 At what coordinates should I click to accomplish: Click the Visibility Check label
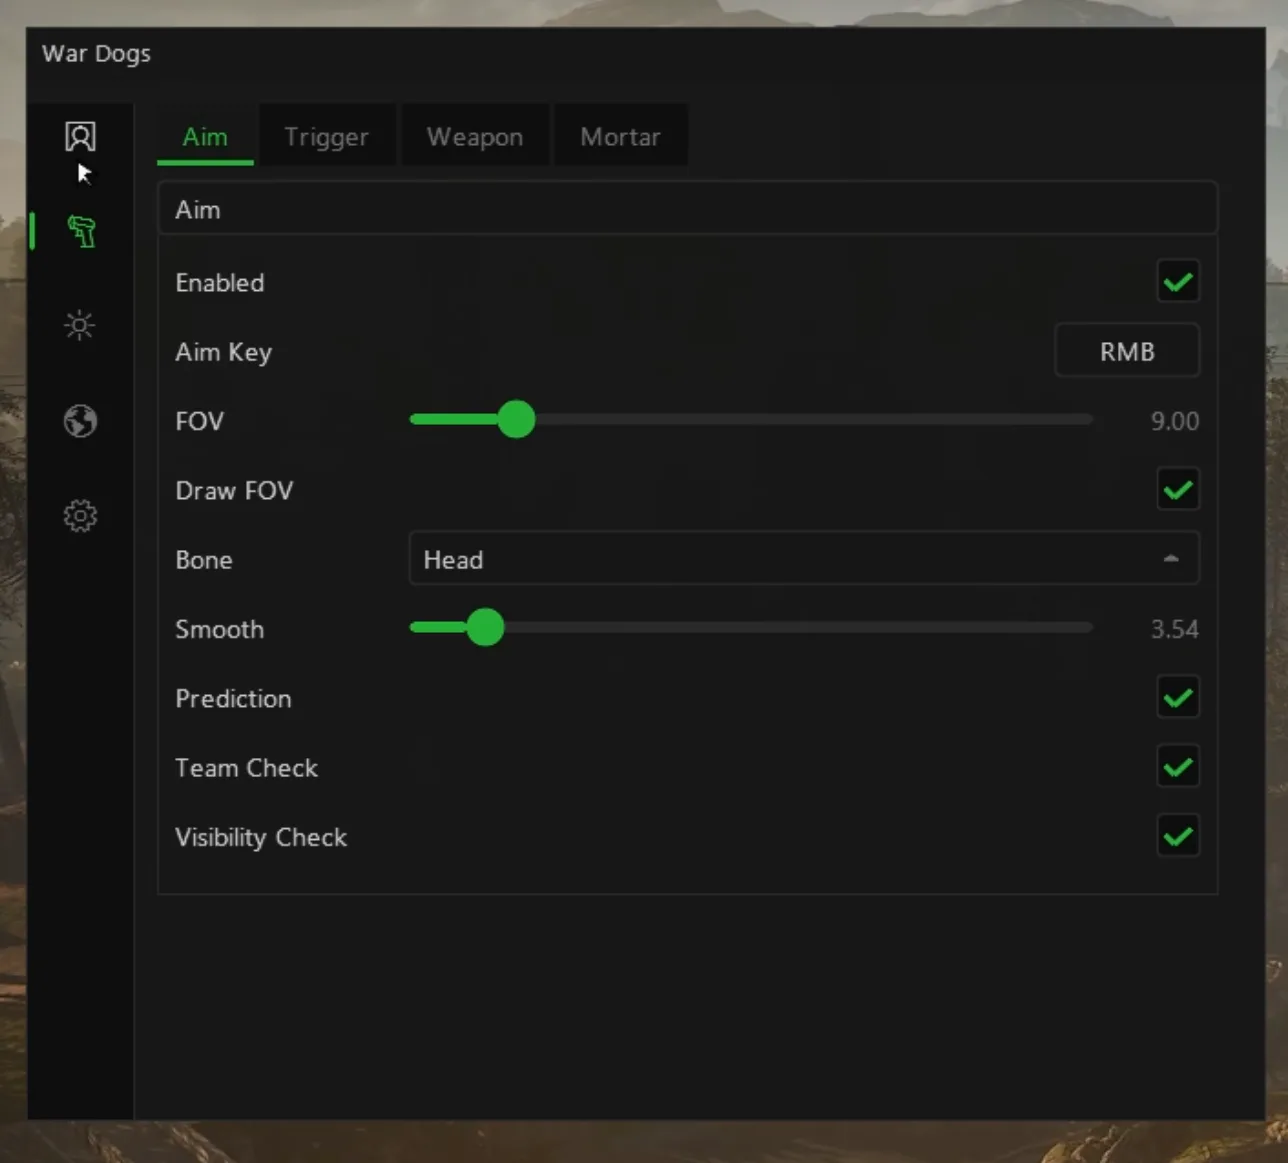261,837
